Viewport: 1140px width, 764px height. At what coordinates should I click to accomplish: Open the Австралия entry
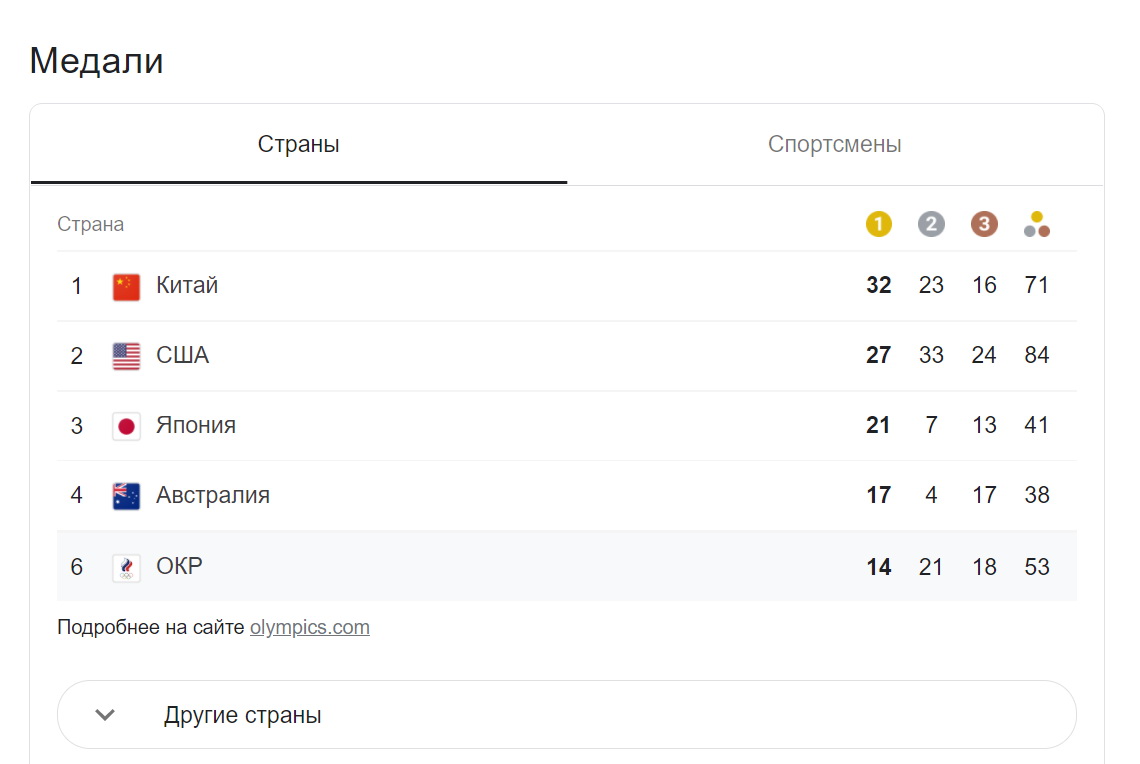(x=566, y=496)
